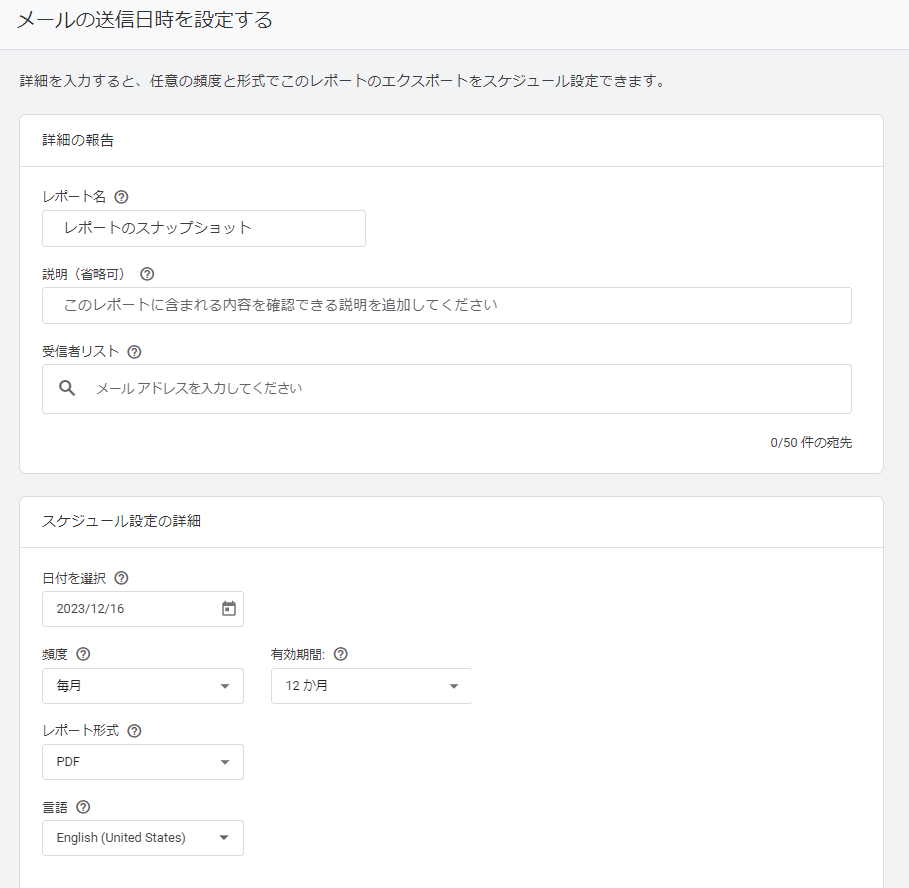
Task: Click help icon next to 説明（省略可）
Action: 147,274
